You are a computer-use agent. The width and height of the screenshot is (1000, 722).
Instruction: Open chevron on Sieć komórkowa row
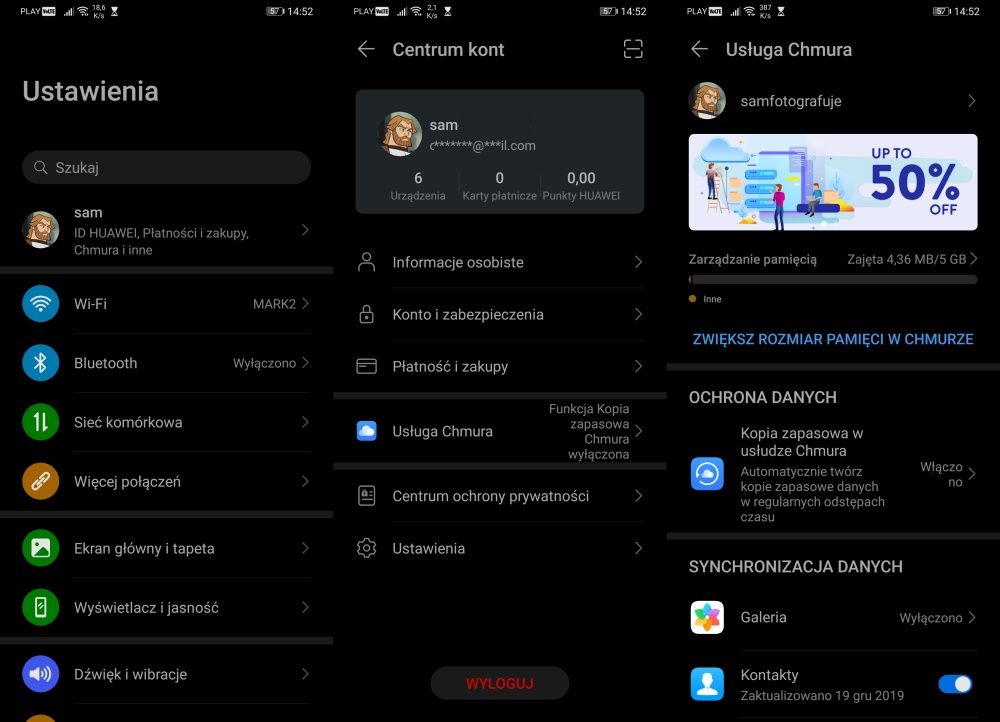point(305,422)
